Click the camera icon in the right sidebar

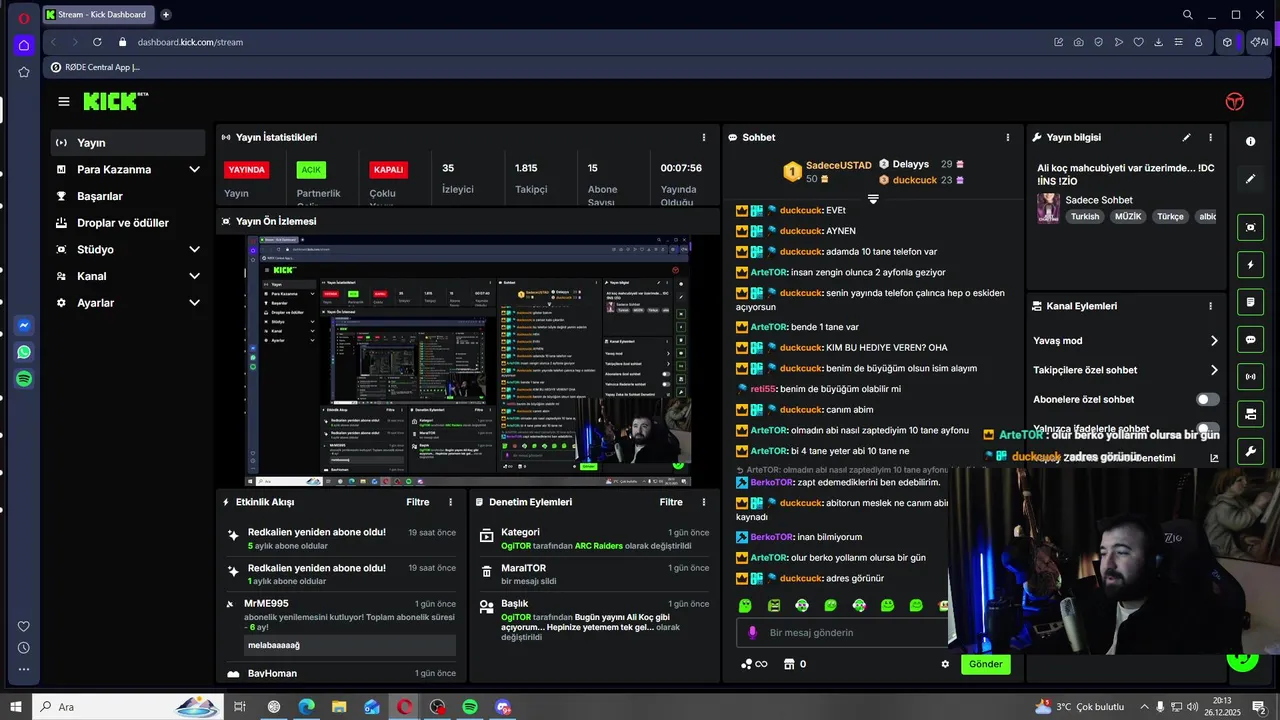click(1250, 414)
